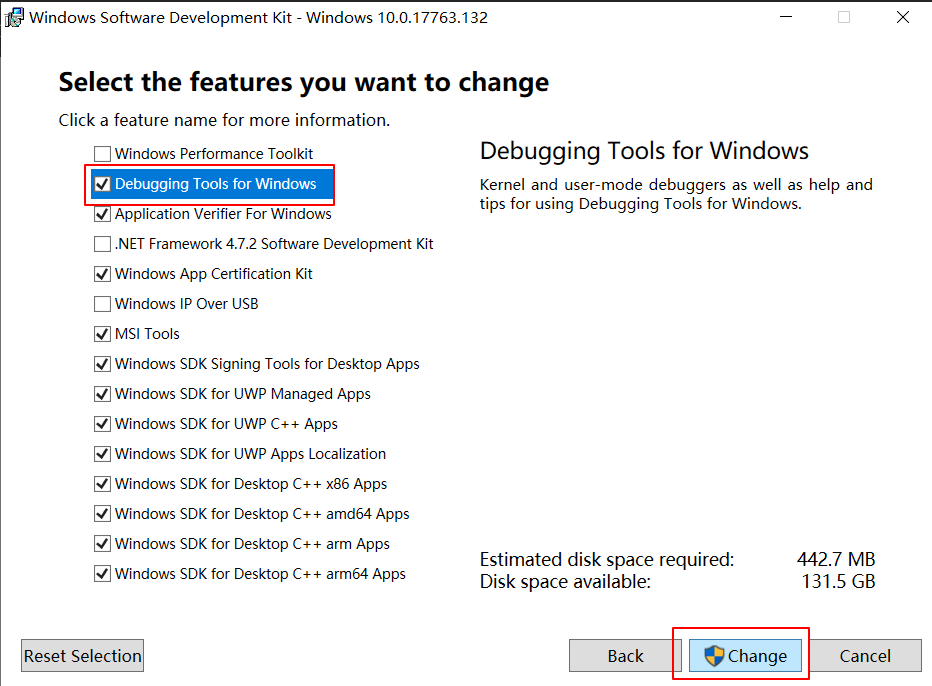Image resolution: width=932 pixels, height=686 pixels.
Task: Apply changes with the Change button
Action: (745, 656)
